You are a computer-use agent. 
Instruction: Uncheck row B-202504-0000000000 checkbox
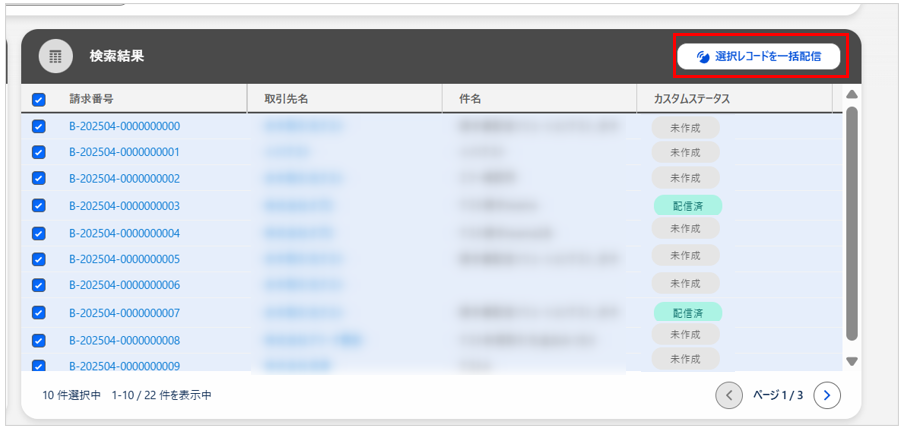[x=39, y=127]
